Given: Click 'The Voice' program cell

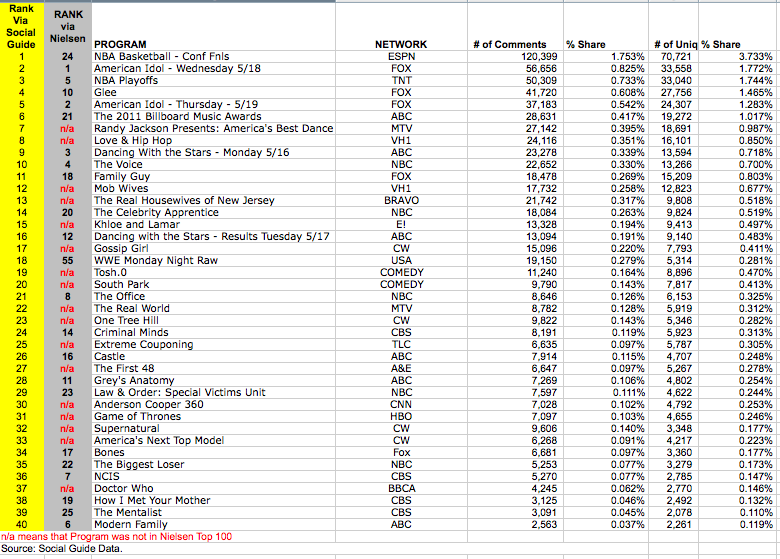Looking at the screenshot, I should pos(213,164).
